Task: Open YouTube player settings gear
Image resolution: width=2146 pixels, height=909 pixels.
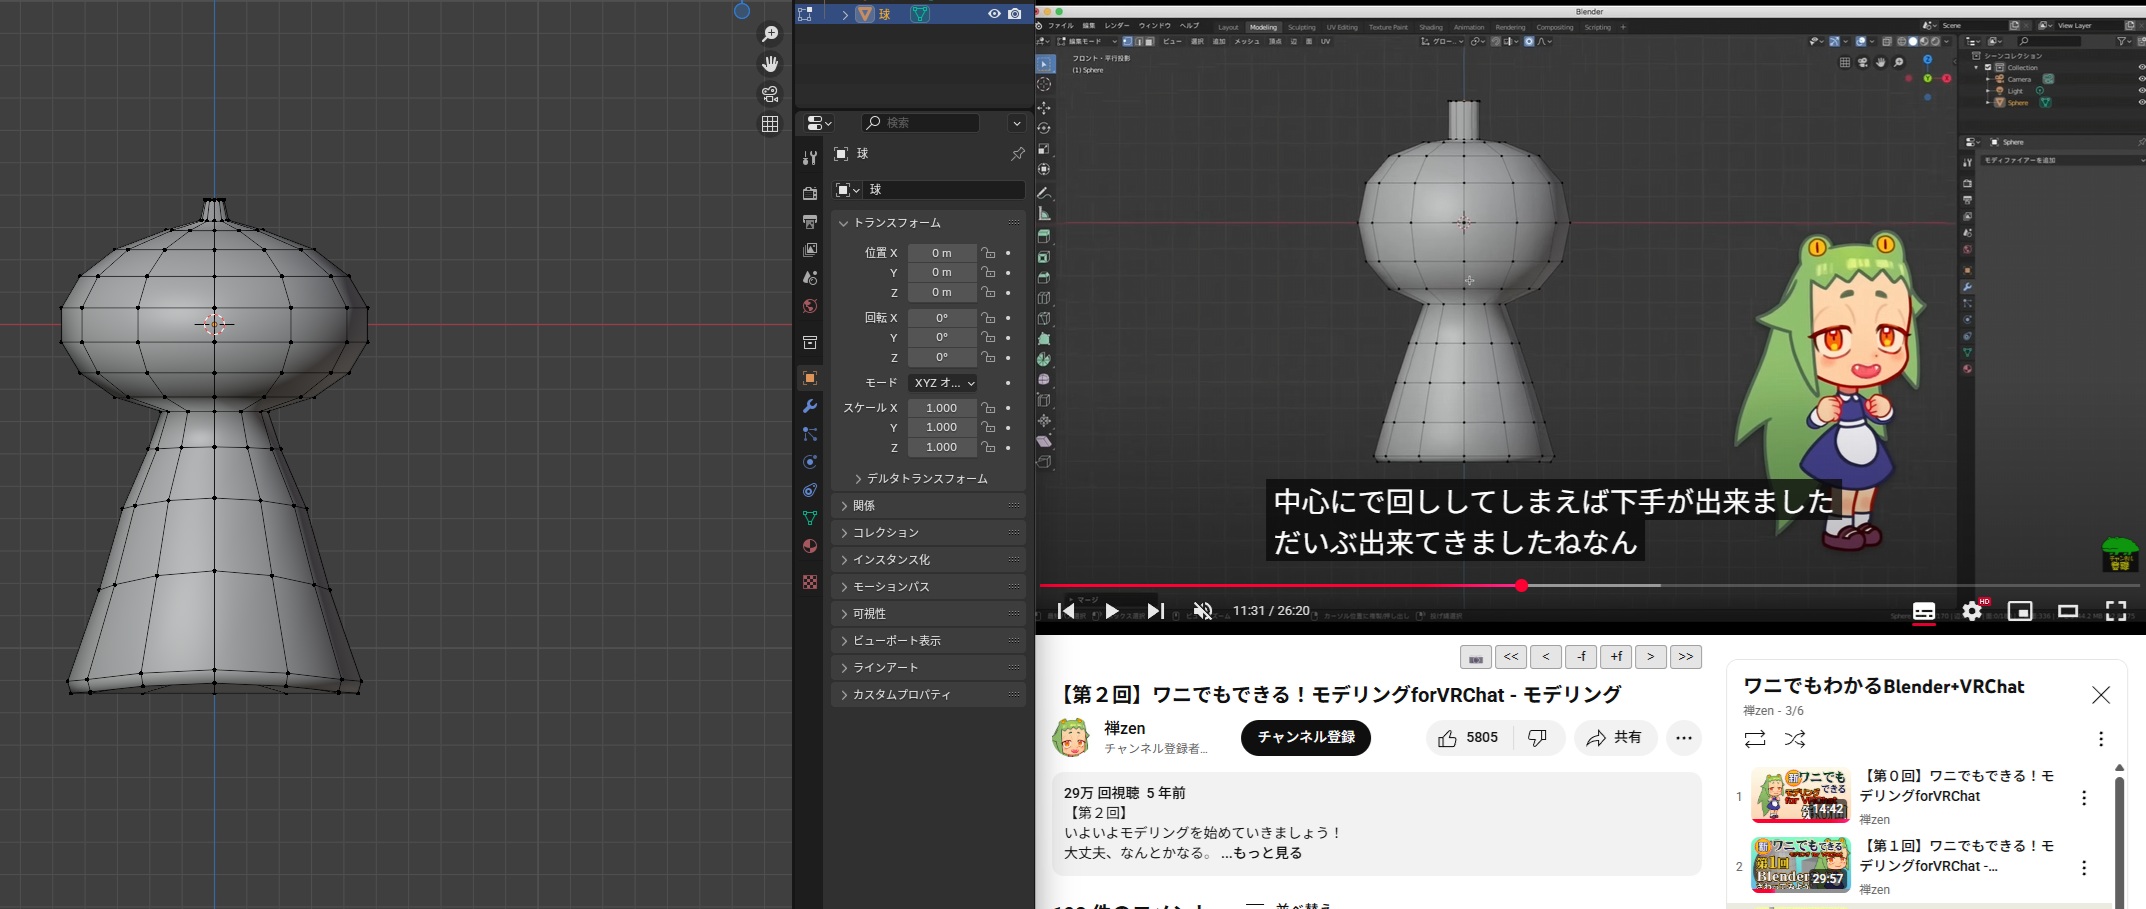Action: pyautogui.click(x=1972, y=611)
